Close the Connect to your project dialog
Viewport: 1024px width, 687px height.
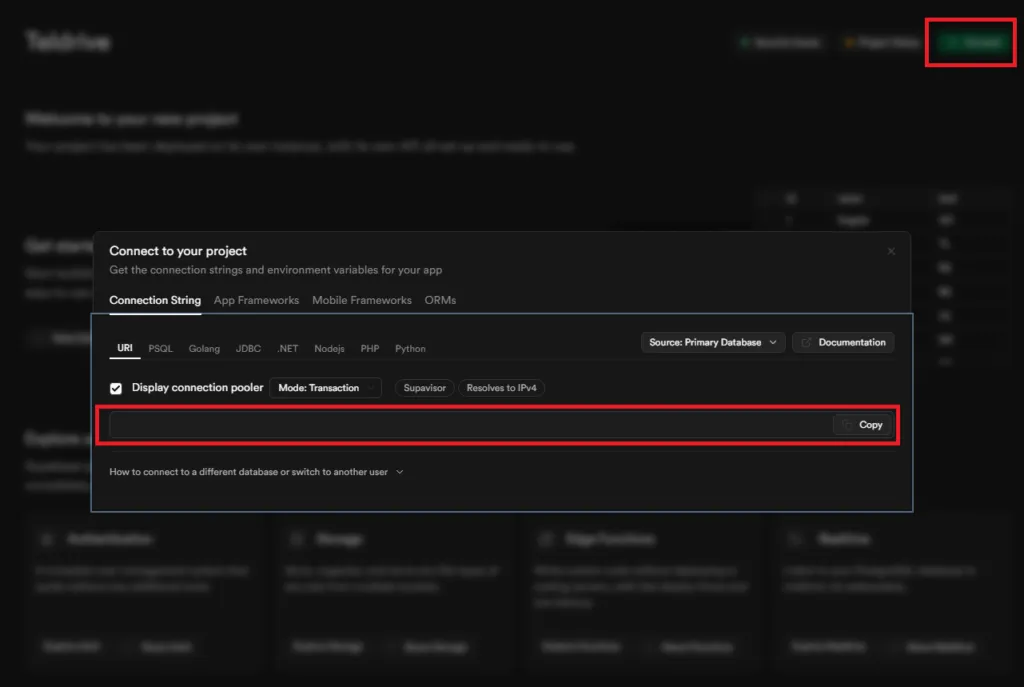click(x=891, y=252)
